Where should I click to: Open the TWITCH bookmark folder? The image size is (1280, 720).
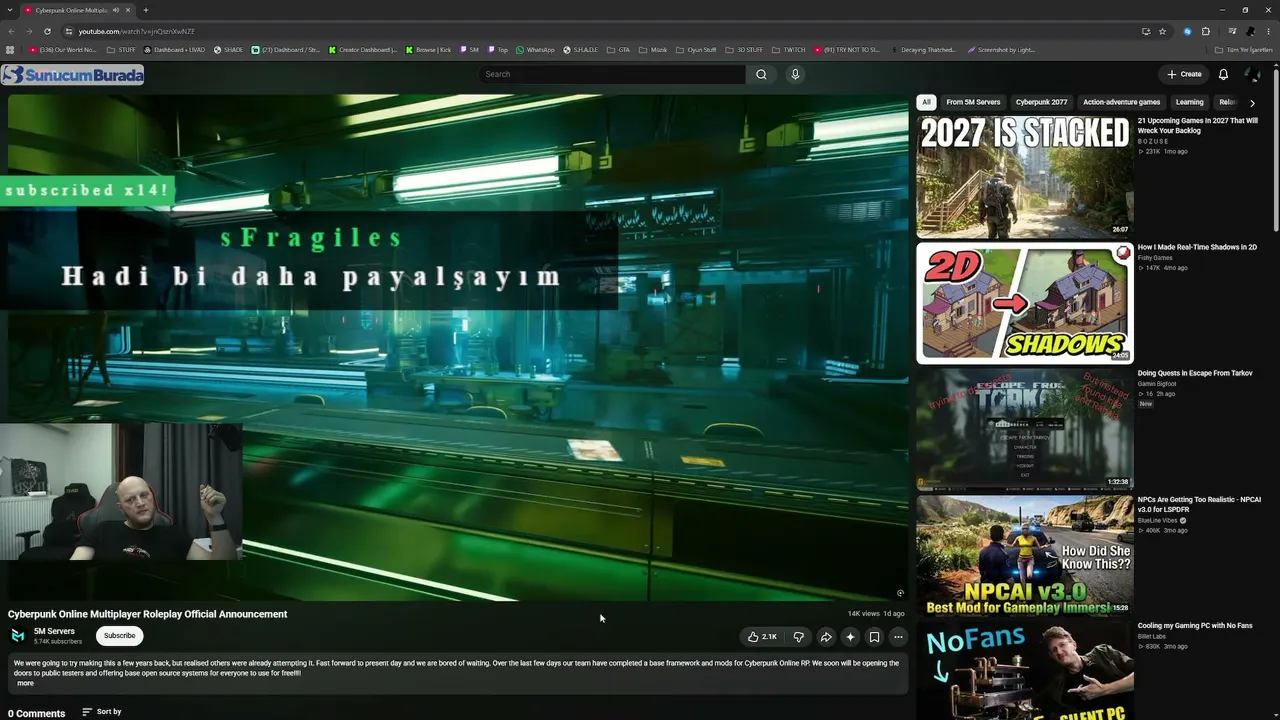tap(788, 50)
